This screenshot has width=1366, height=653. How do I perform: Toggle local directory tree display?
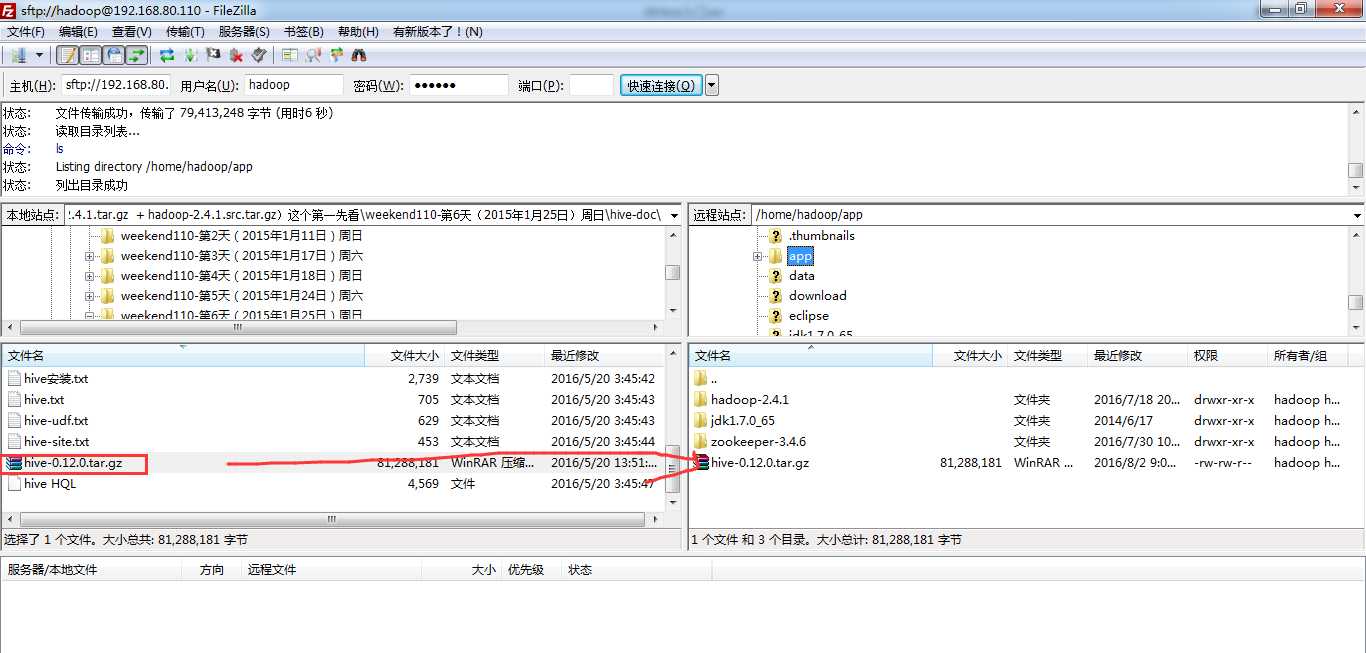(x=91, y=55)
